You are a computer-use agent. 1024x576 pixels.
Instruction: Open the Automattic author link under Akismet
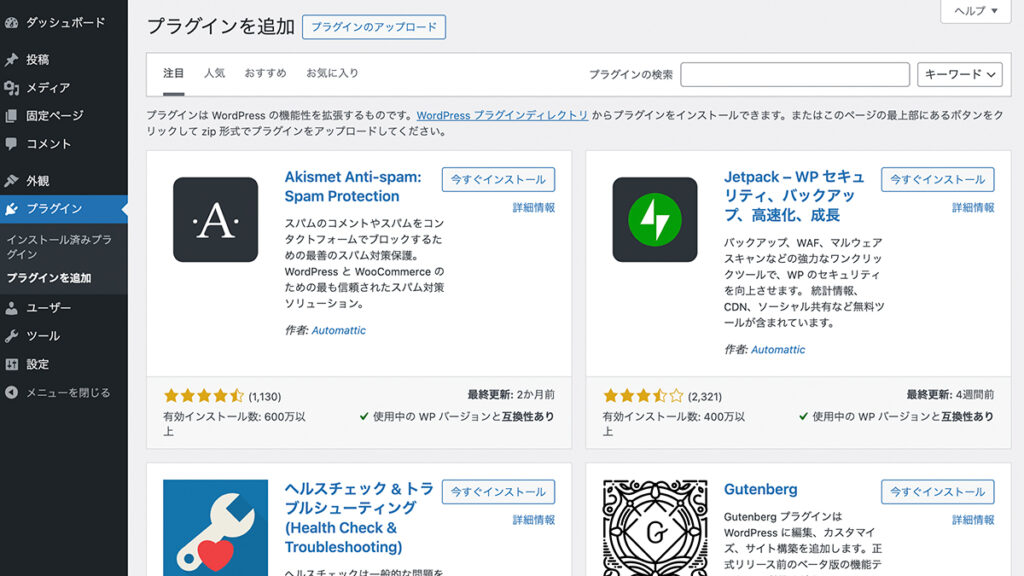pos(338,330)
